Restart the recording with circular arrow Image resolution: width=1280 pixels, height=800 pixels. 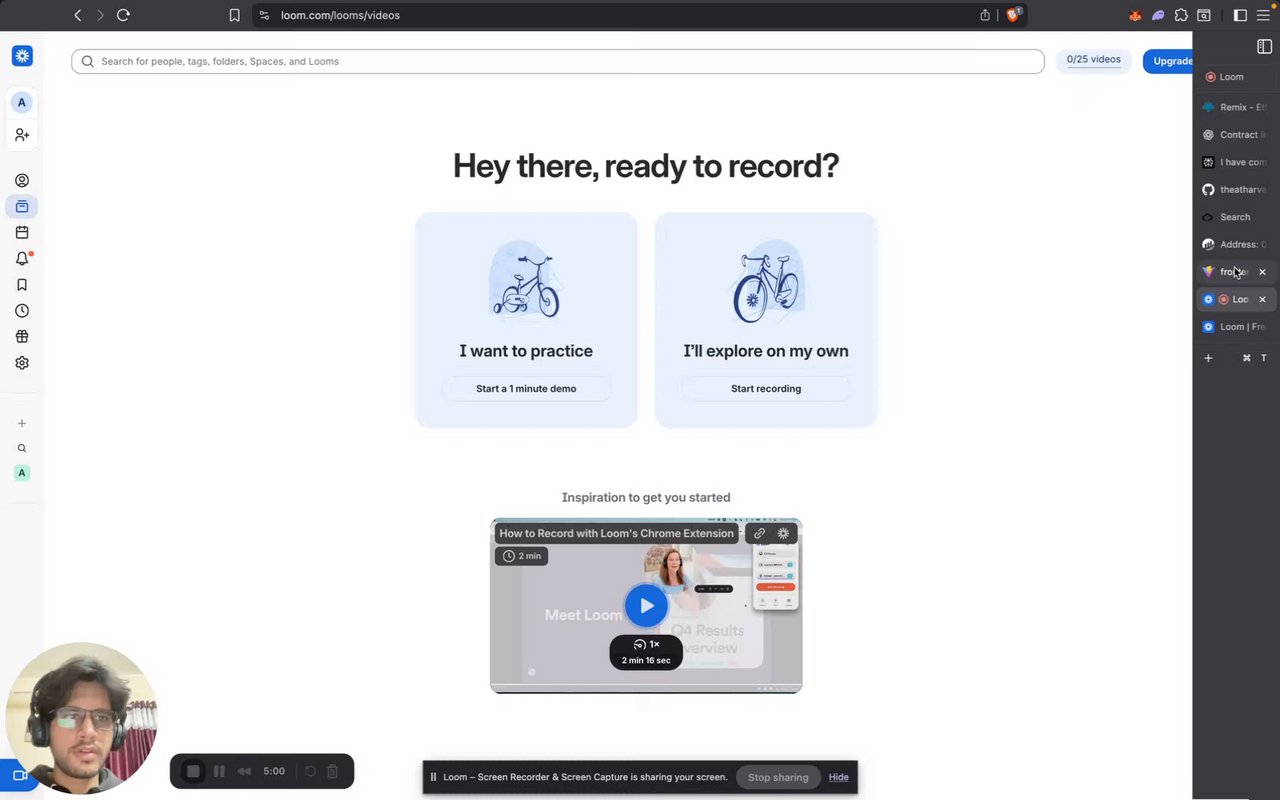point(310,771)
